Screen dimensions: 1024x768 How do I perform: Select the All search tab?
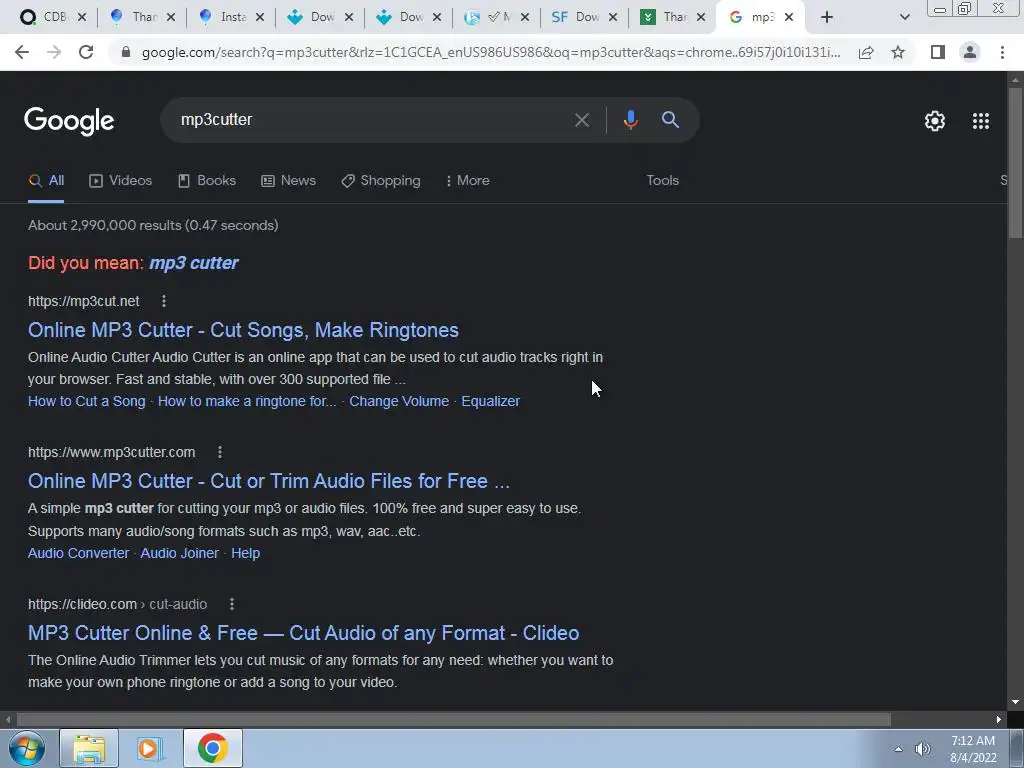pos(46,181)
